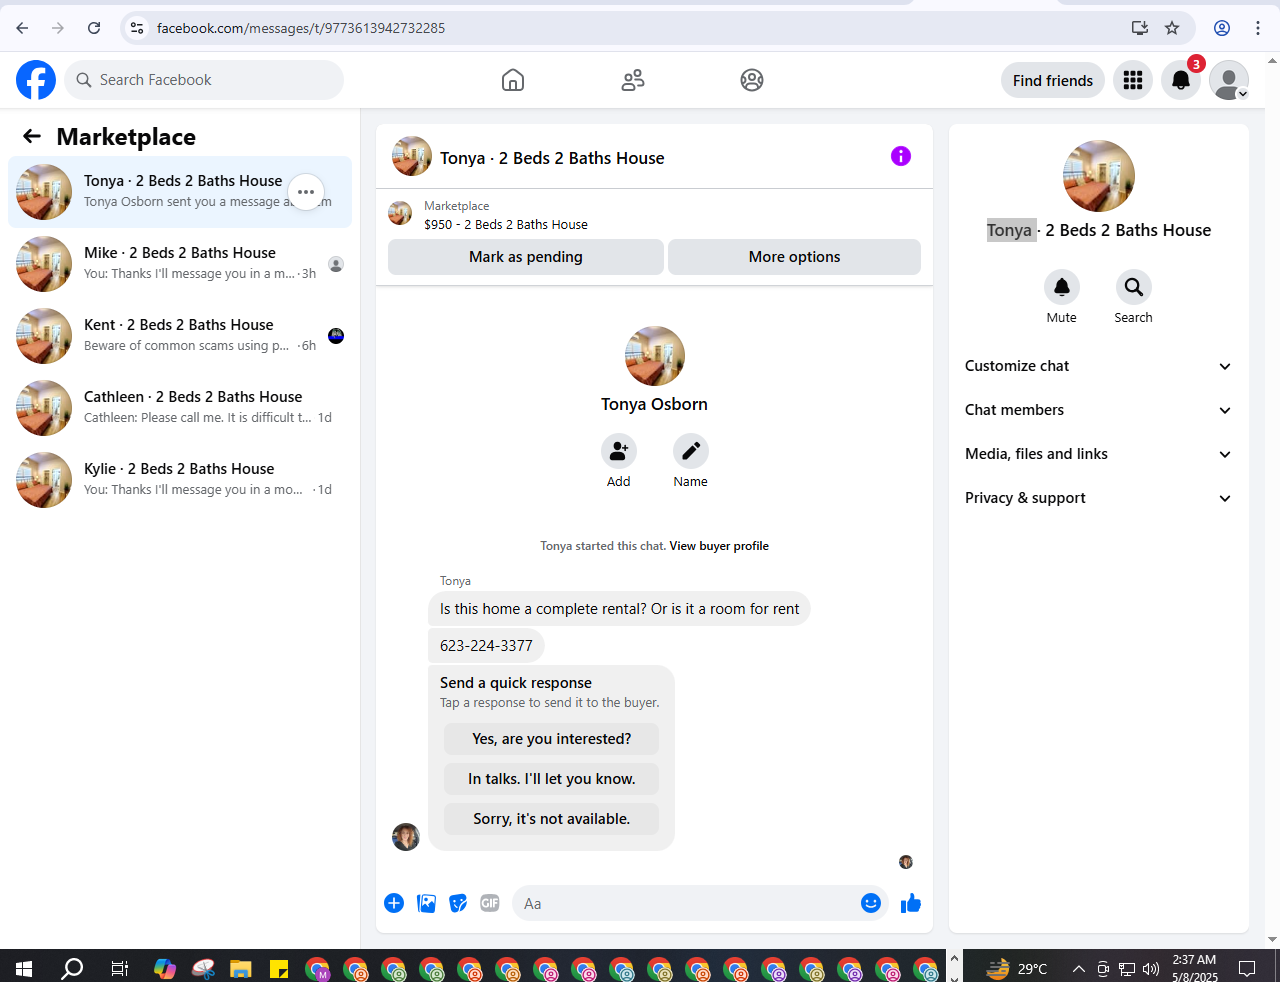The height and width of the screenshot is (982, 1280).
Task: Open the emoji picker smiley icon
Action: 871,903
